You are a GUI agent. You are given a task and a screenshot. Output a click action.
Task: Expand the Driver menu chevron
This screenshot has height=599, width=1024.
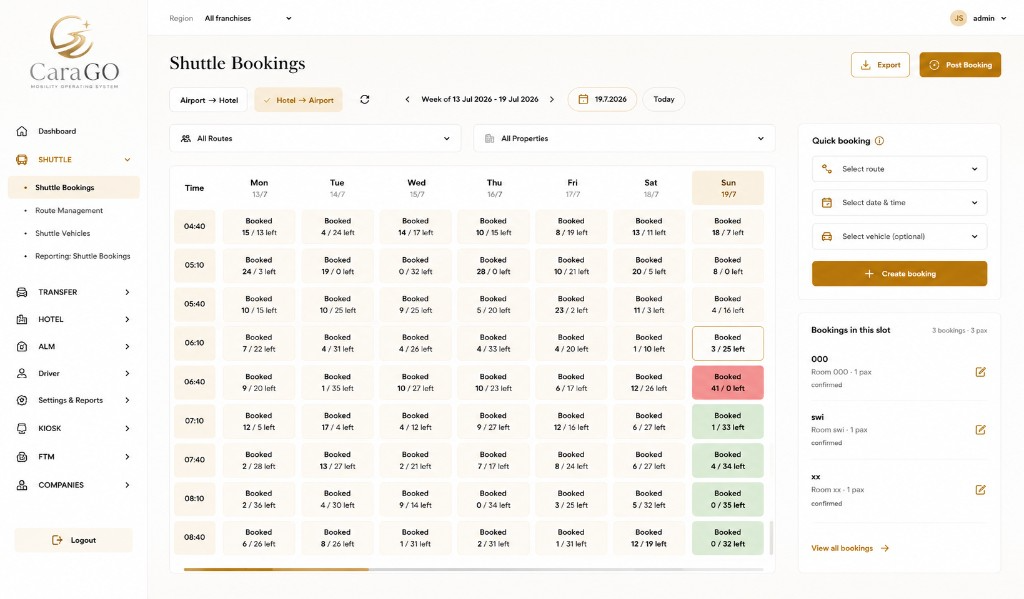click(127, 374)
